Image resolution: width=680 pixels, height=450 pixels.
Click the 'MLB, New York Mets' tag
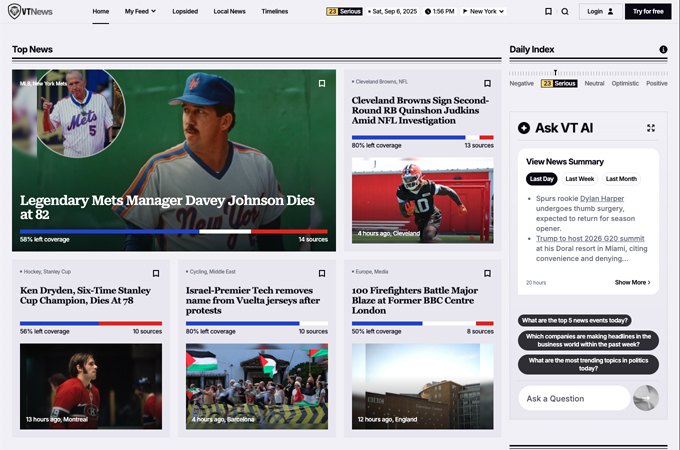(x=43, y=83)
